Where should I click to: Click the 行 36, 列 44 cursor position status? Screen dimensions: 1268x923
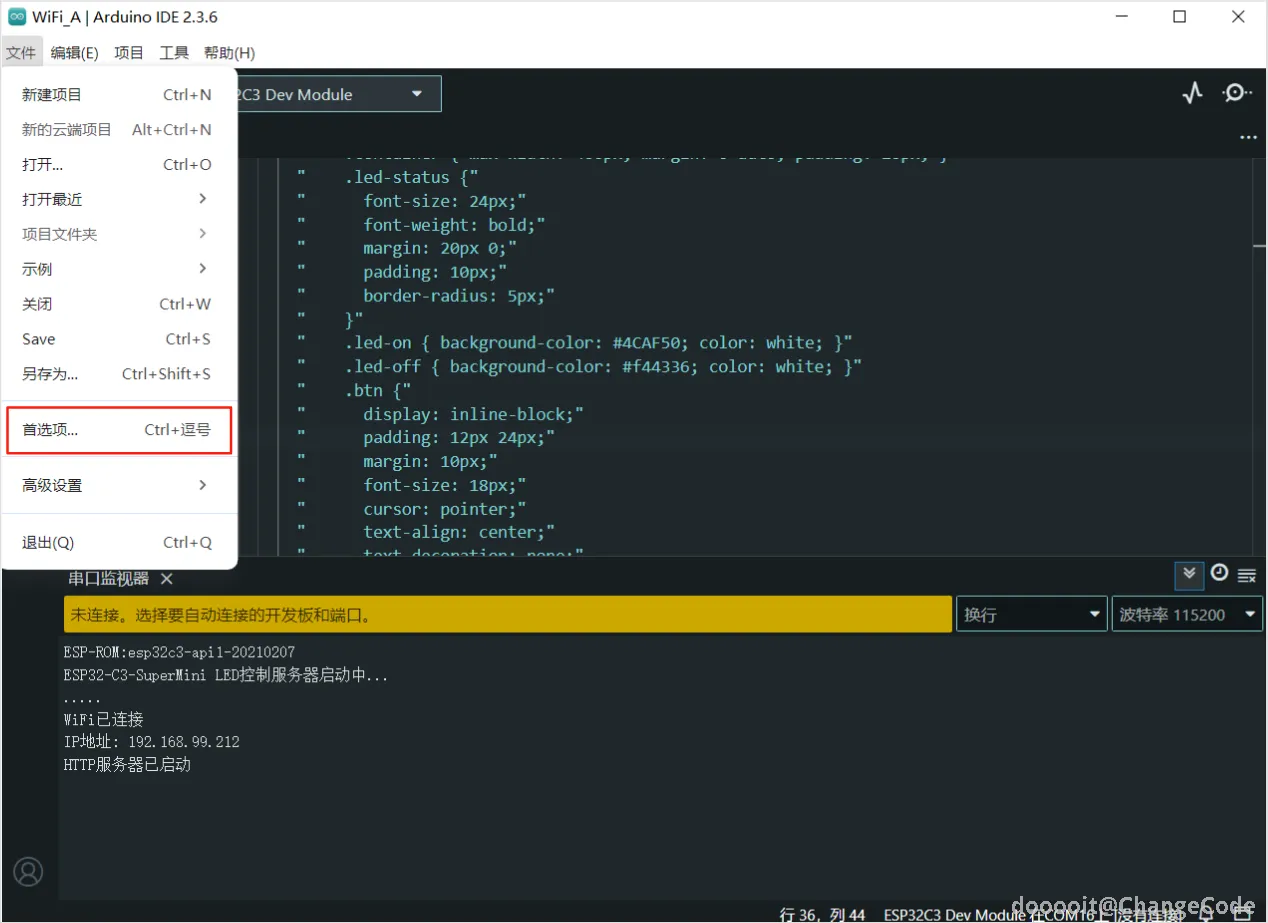822,914
